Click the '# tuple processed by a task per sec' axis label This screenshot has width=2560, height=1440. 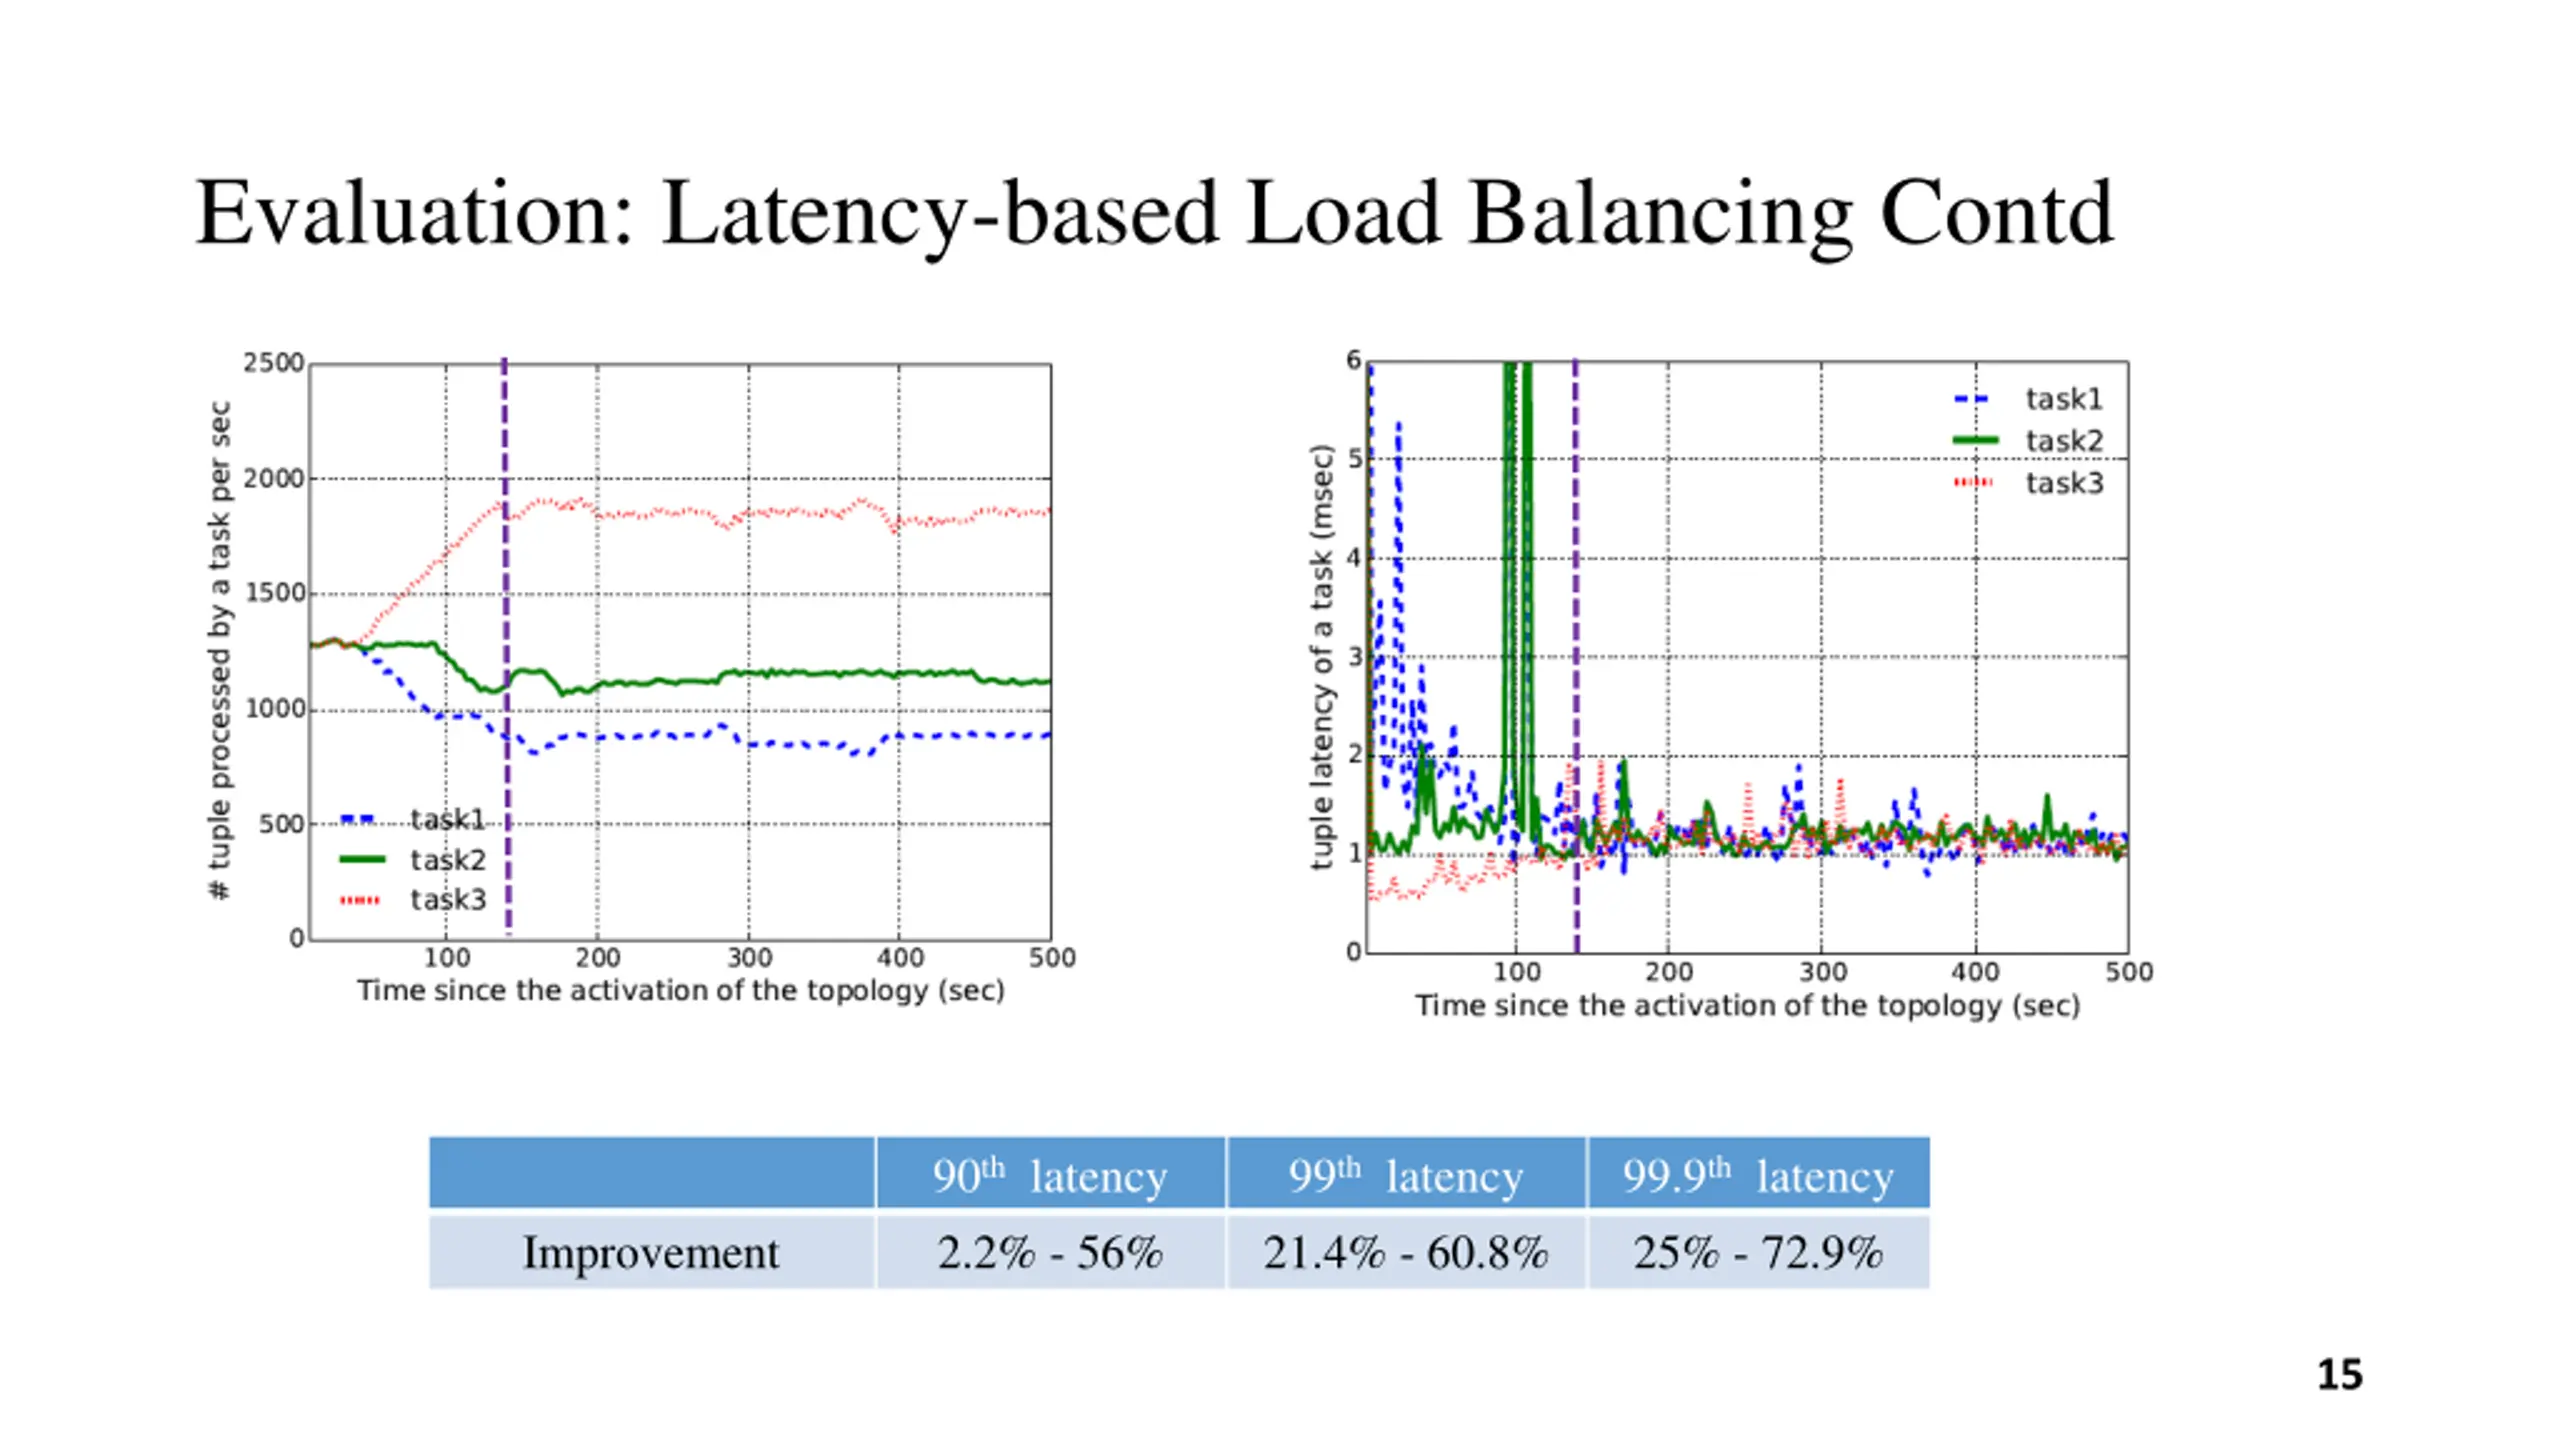(x=220, y=650)
